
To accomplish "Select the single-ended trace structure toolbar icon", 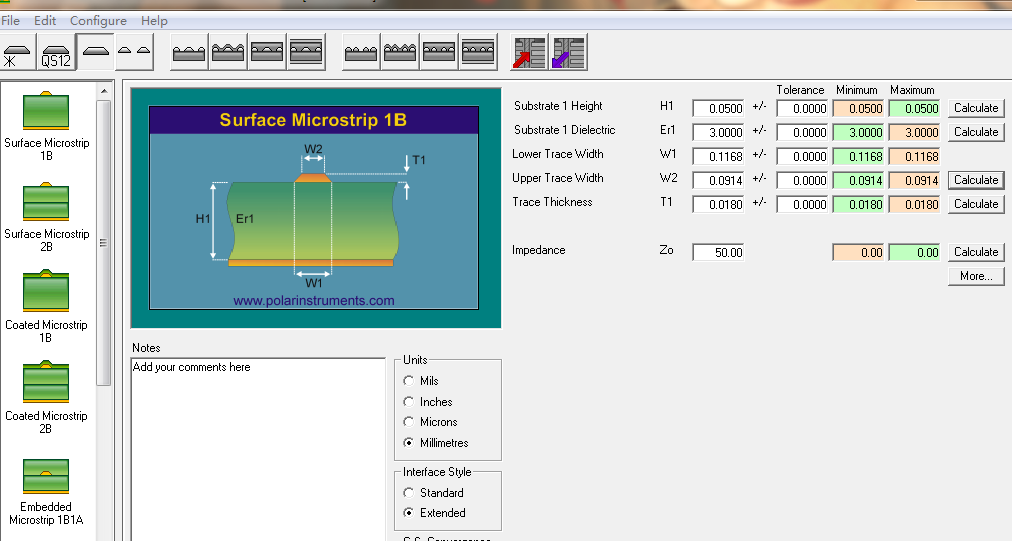I will [x=96, y=52].
